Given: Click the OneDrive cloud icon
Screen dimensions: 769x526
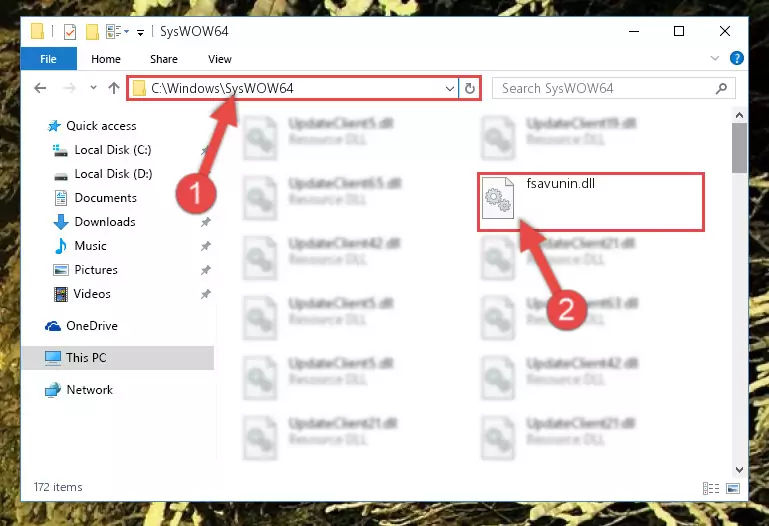Looking at the screenshot, I should point(53,326).
